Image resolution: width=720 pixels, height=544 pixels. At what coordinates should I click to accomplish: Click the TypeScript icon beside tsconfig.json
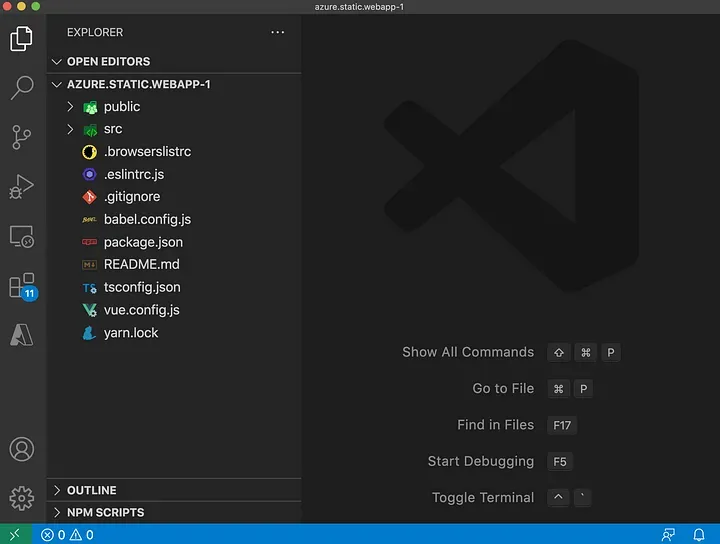(89, 288)
